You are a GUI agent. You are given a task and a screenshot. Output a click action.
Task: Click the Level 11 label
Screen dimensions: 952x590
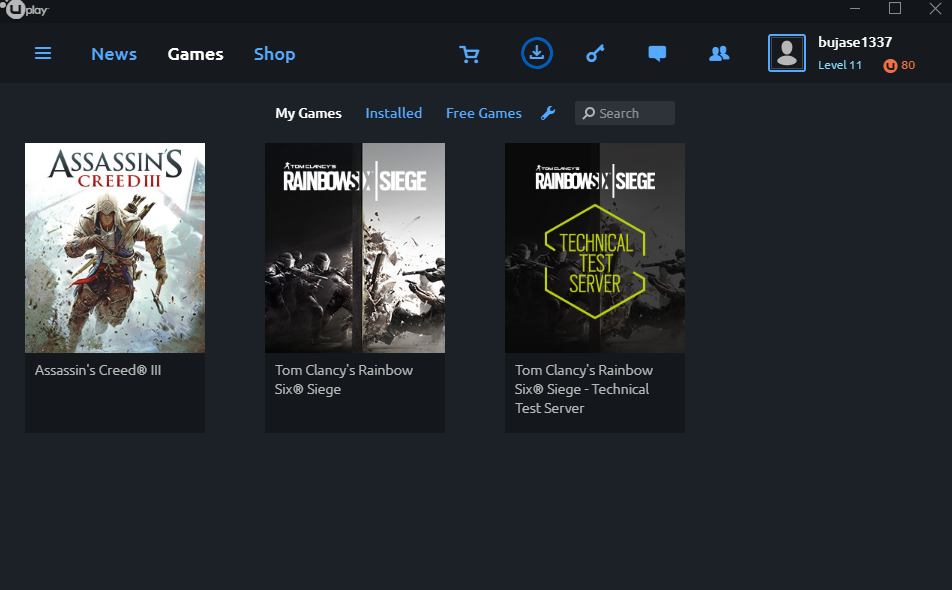840,65
